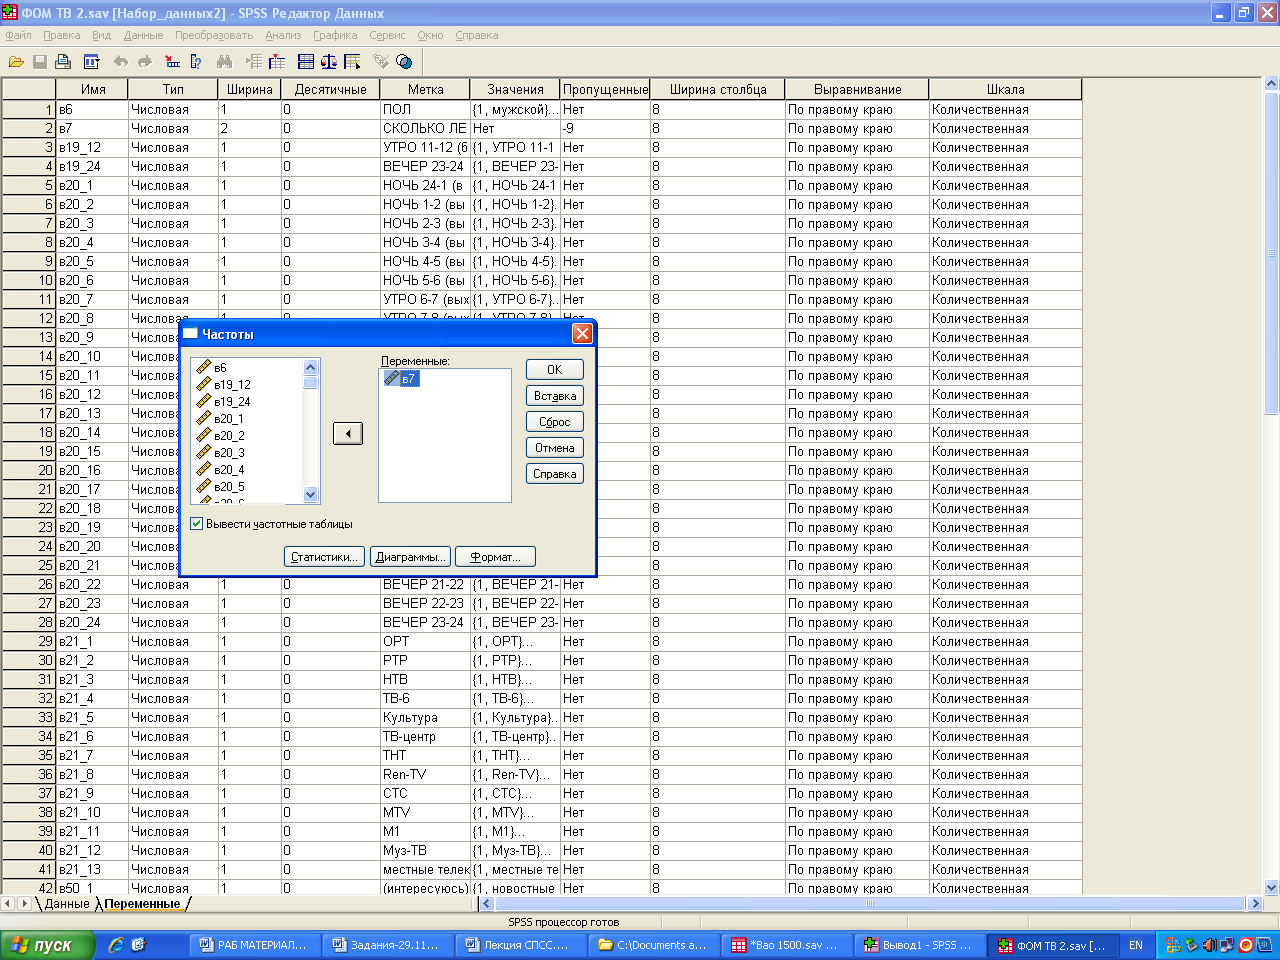Select в19_24 in the dialog source list

tap(223, 401)
